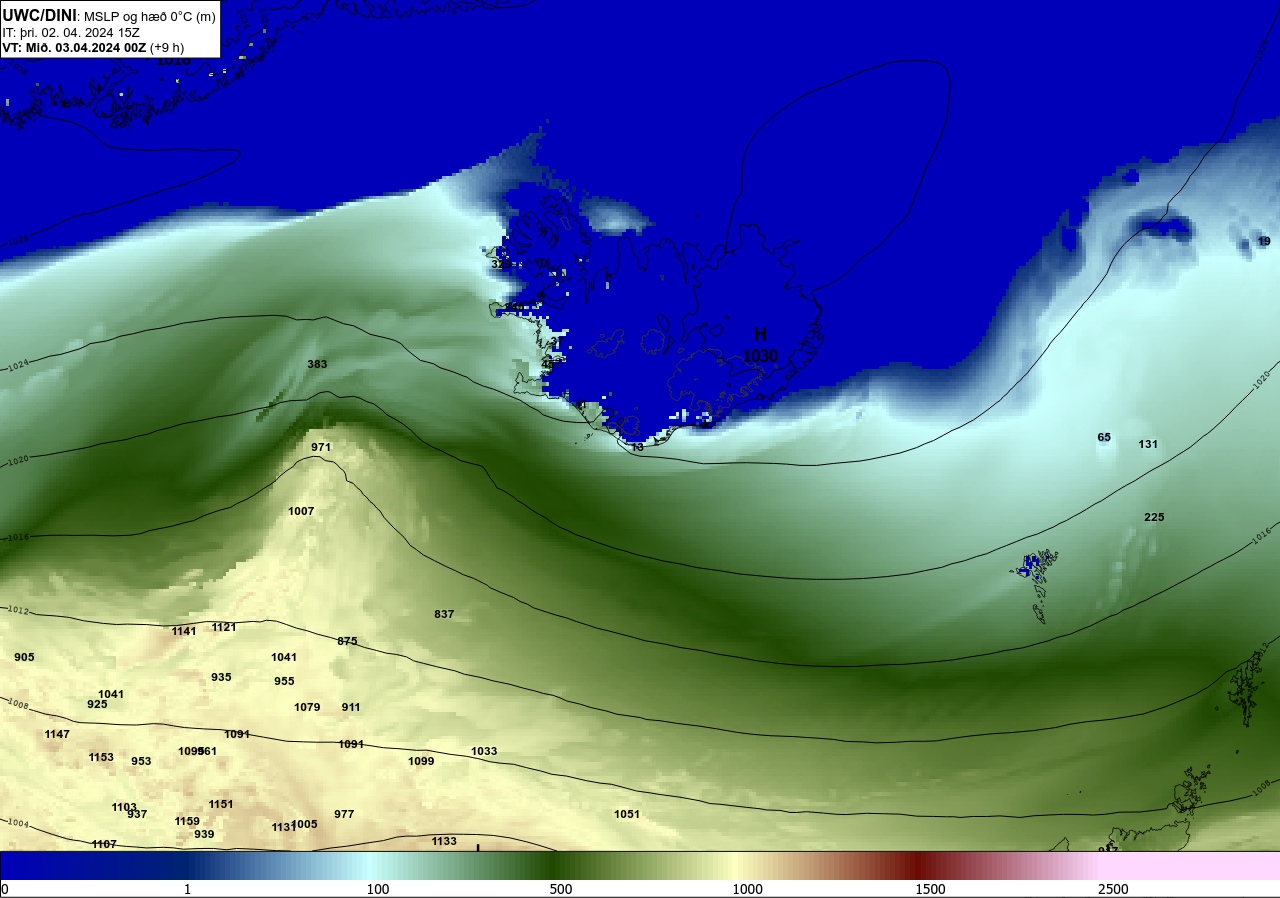Click the "VT: Mið. 03.04.2024 00Z (+9 h)" line
The height and width of the screenshot is (898, 1280).
click(93, 47)
